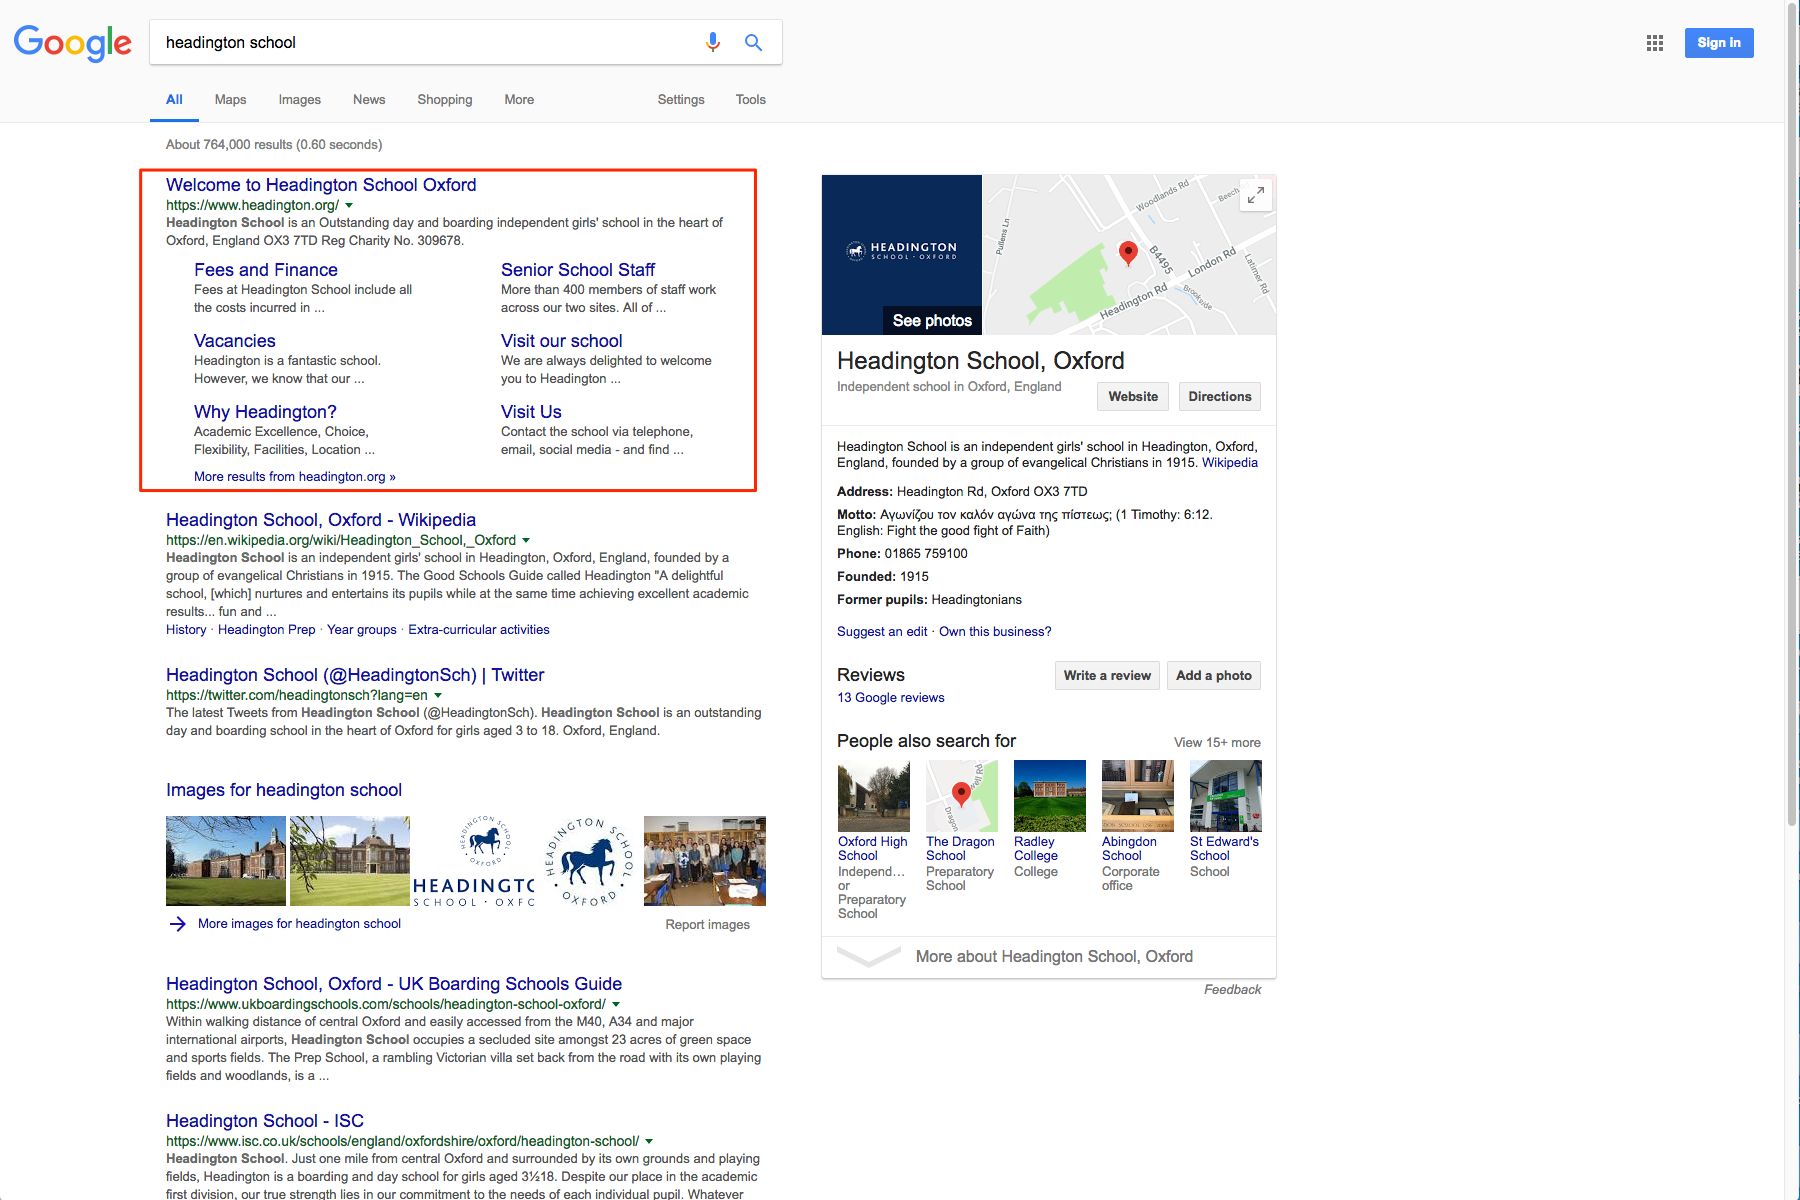This screenshot has width=1800, height=1200.
Task: Open dropdown arrow next to isc.co.uk URL
Action: point(649,1141)
